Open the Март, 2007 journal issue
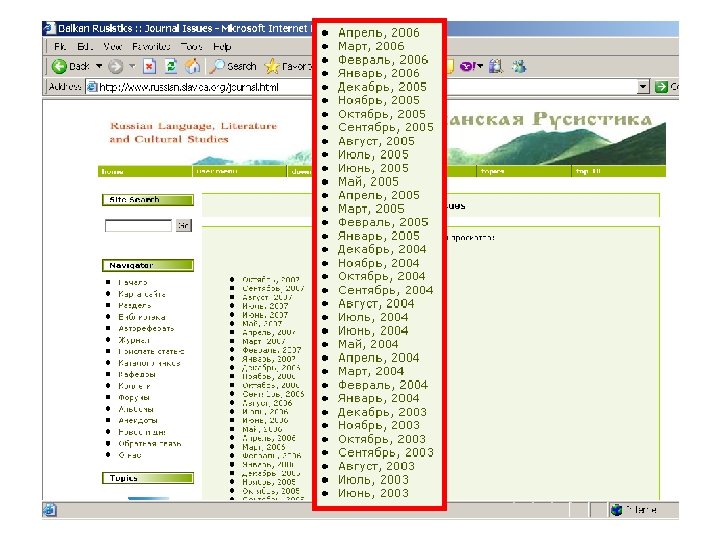 point(264,341)
